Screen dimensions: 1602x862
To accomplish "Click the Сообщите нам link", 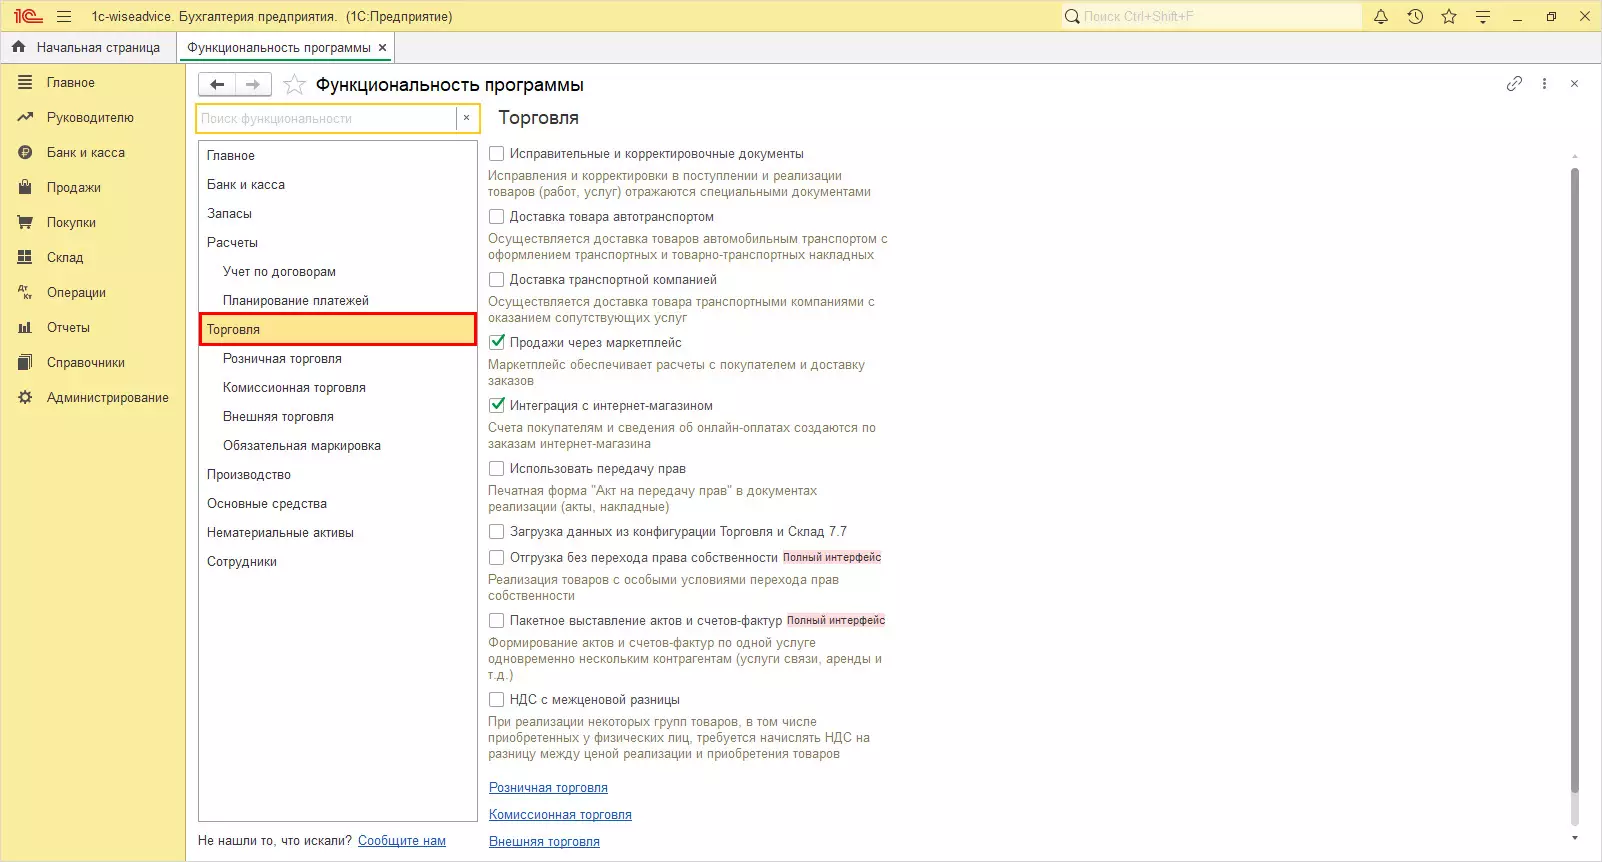I will [x=402, y=841].
